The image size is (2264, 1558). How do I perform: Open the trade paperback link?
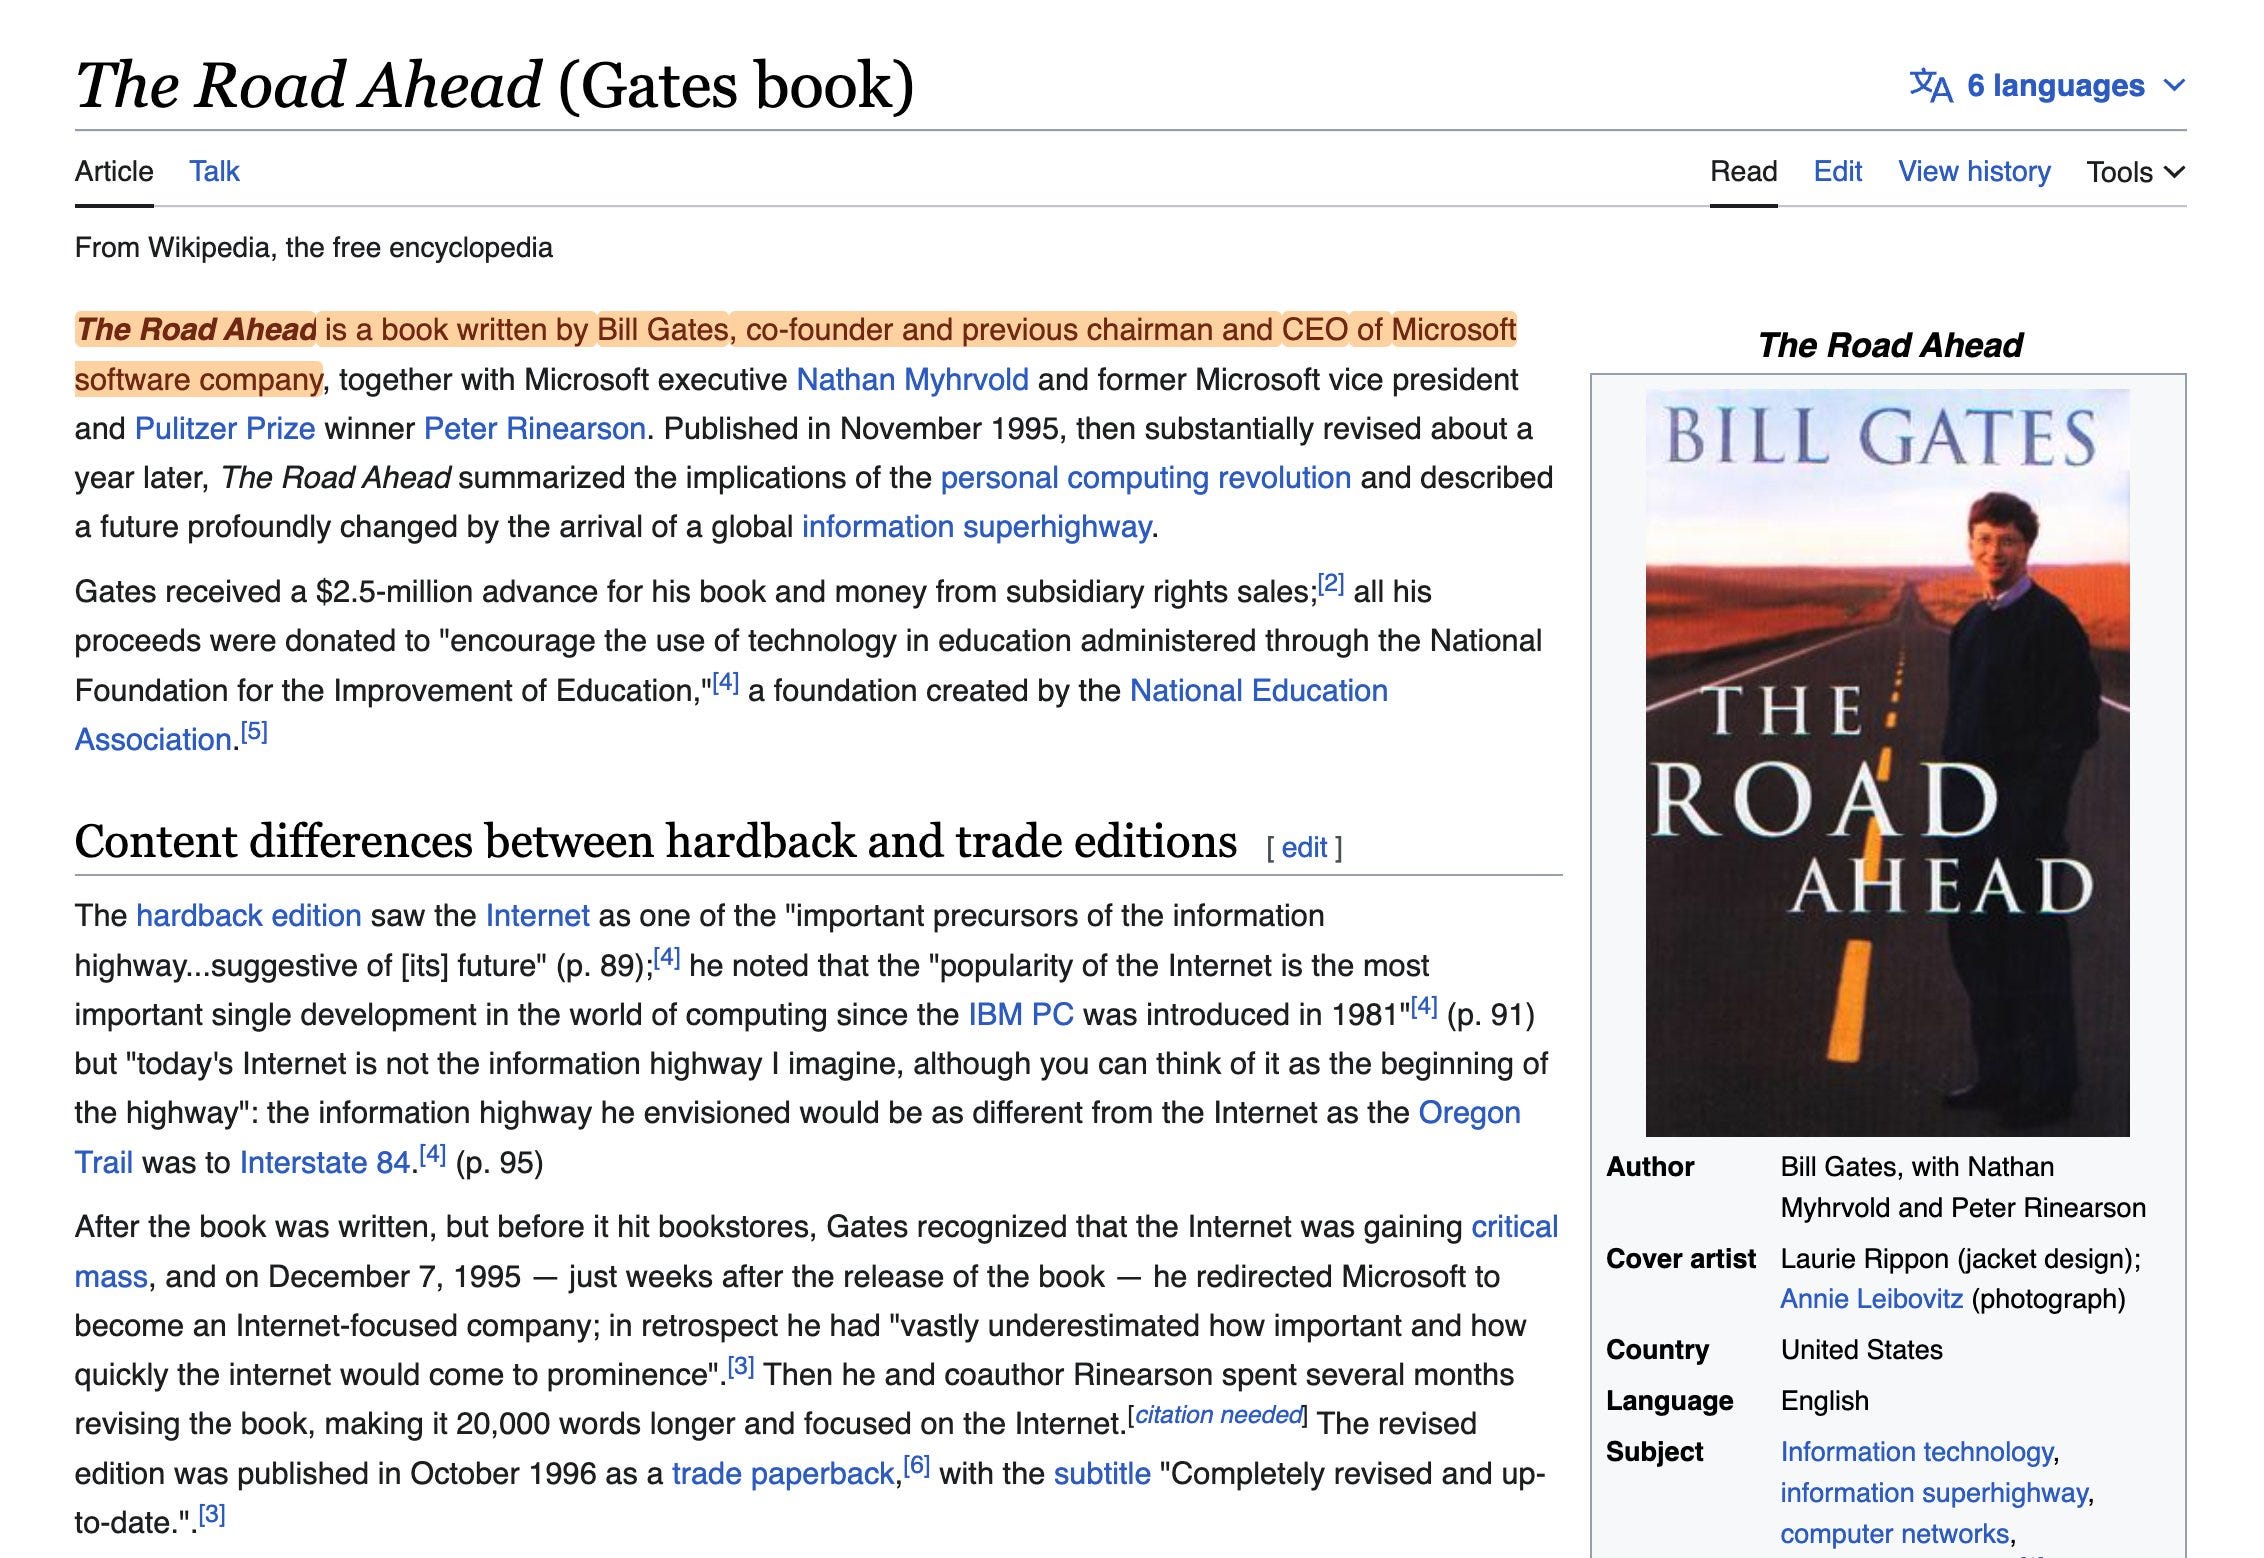coord(783,1474)
